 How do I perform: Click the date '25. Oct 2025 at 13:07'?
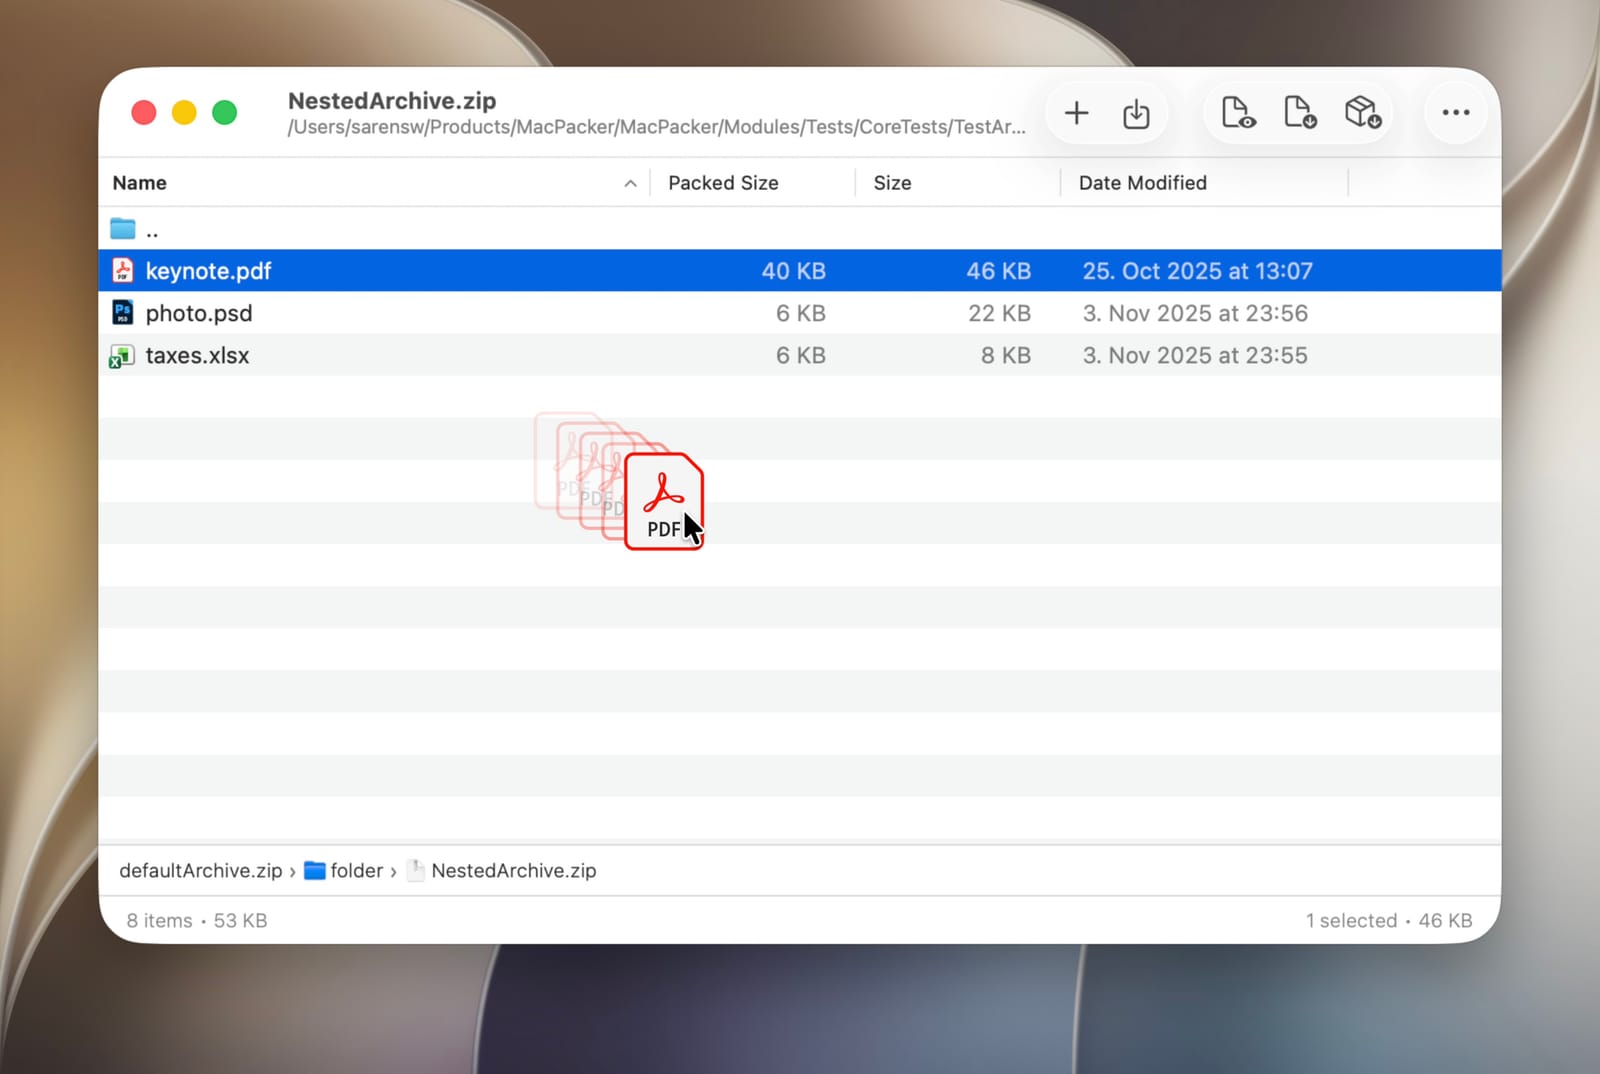(1197, 271)
